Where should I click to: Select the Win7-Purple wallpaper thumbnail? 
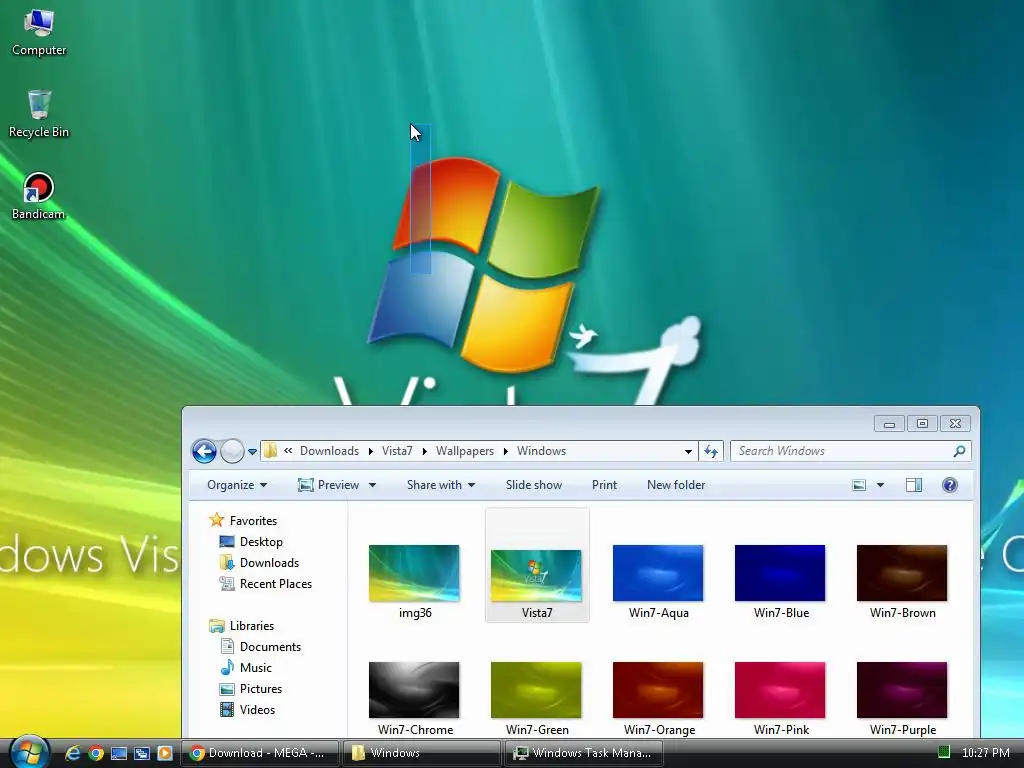click(902, 690)
